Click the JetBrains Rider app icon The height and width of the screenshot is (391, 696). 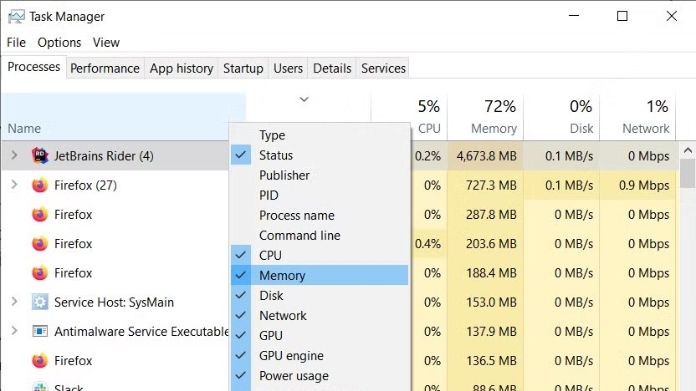click(40, 156)
